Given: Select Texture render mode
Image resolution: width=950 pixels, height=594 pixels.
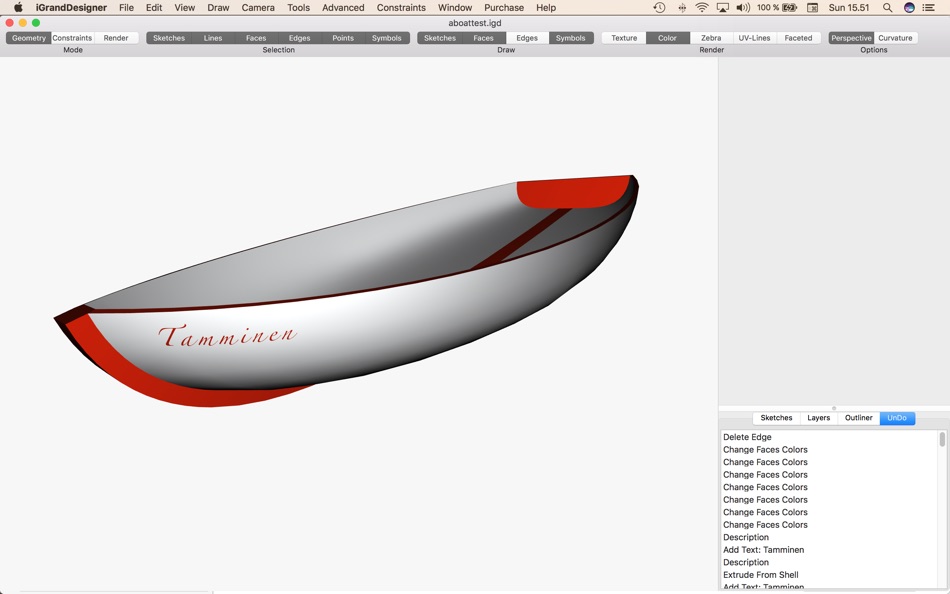Looking at the screenshot, I should click(x=624, y=38).
